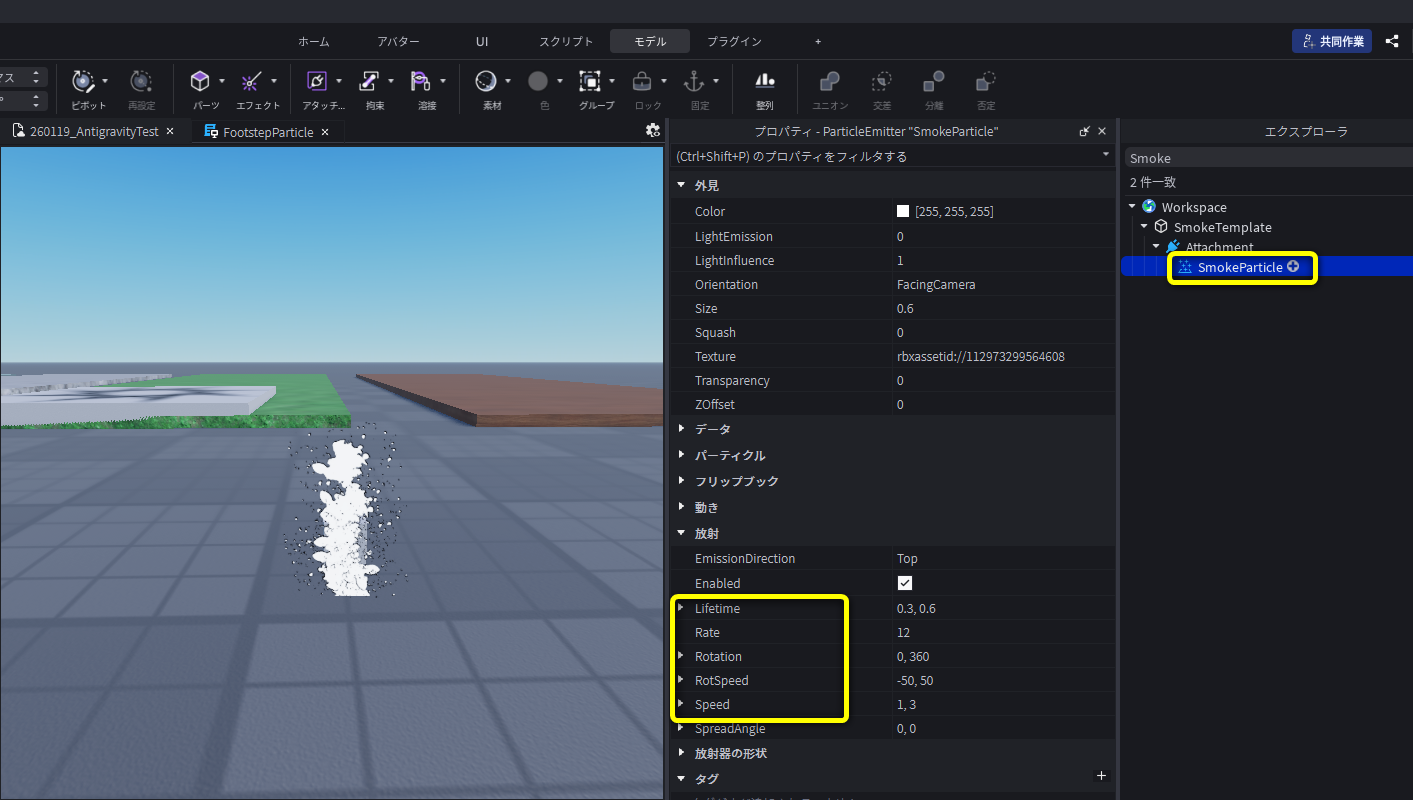Viewport: 1413px width, 800px height.
Task: Expand the パーティクル section
Action: tap(682, 455)
